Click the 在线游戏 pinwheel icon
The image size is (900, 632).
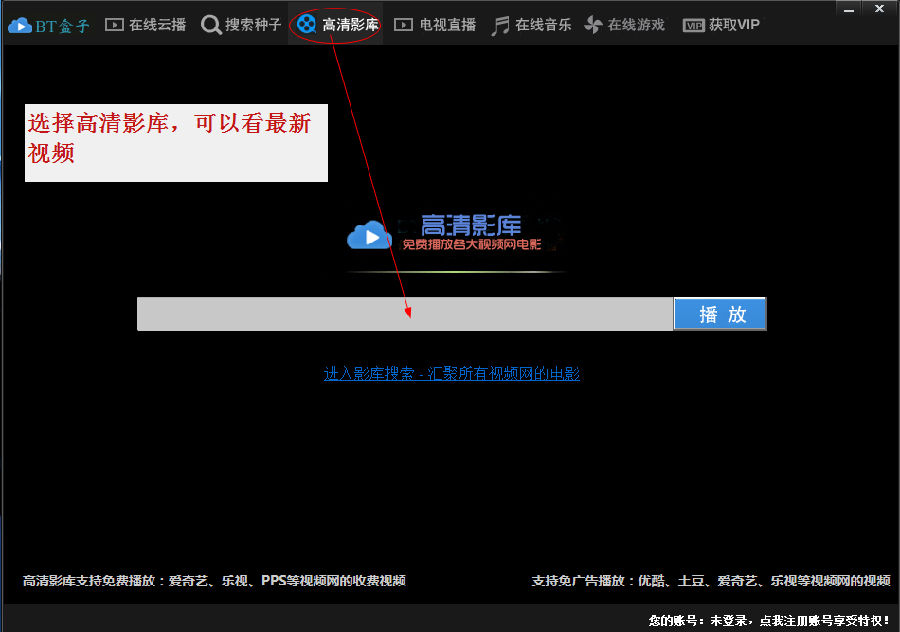point(594,25)
